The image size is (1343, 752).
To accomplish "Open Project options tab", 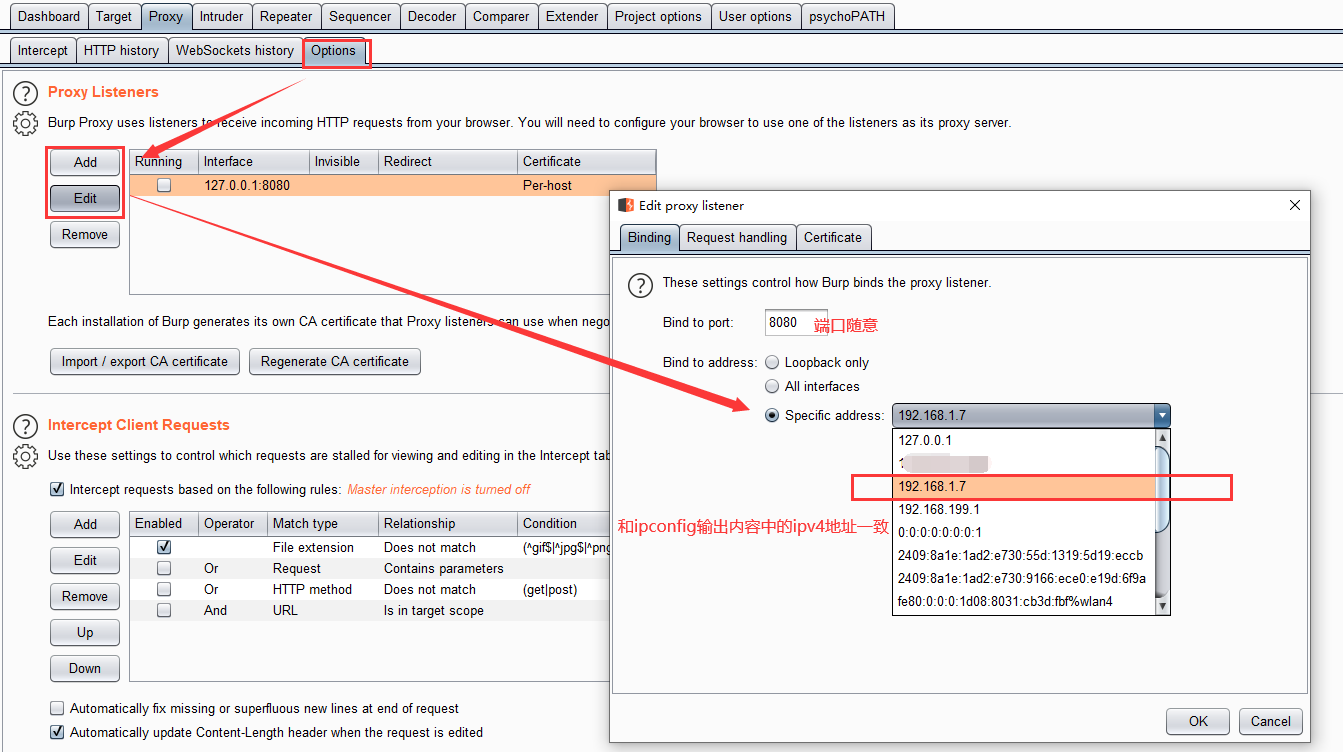I will pyautogui.click(x=658, y=16).
